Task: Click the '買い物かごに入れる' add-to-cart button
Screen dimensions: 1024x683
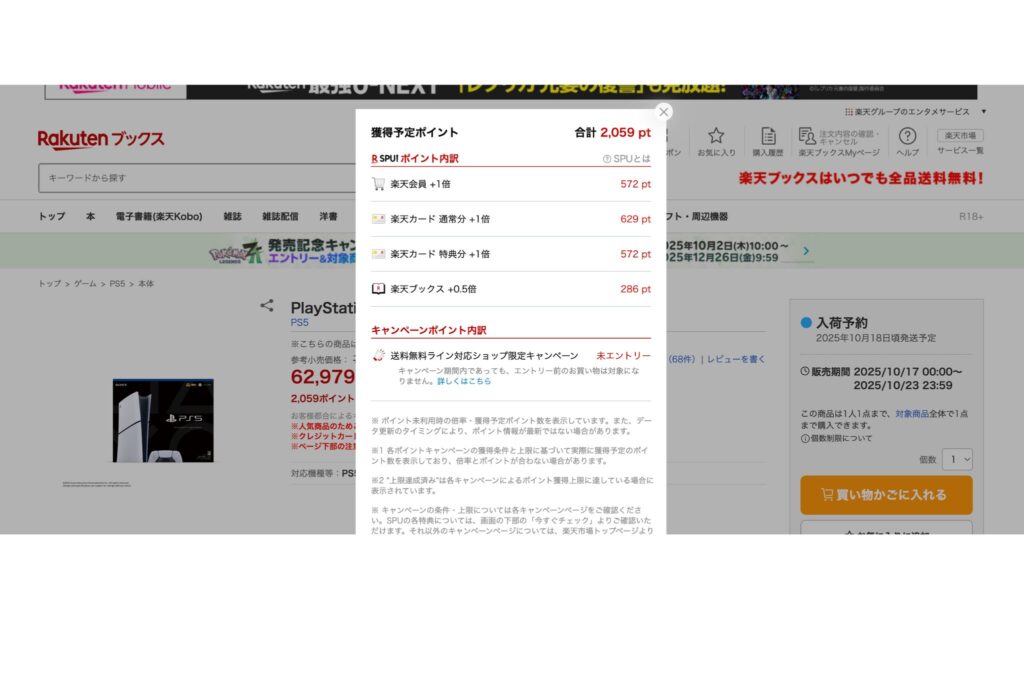Action: coord(886,494)
